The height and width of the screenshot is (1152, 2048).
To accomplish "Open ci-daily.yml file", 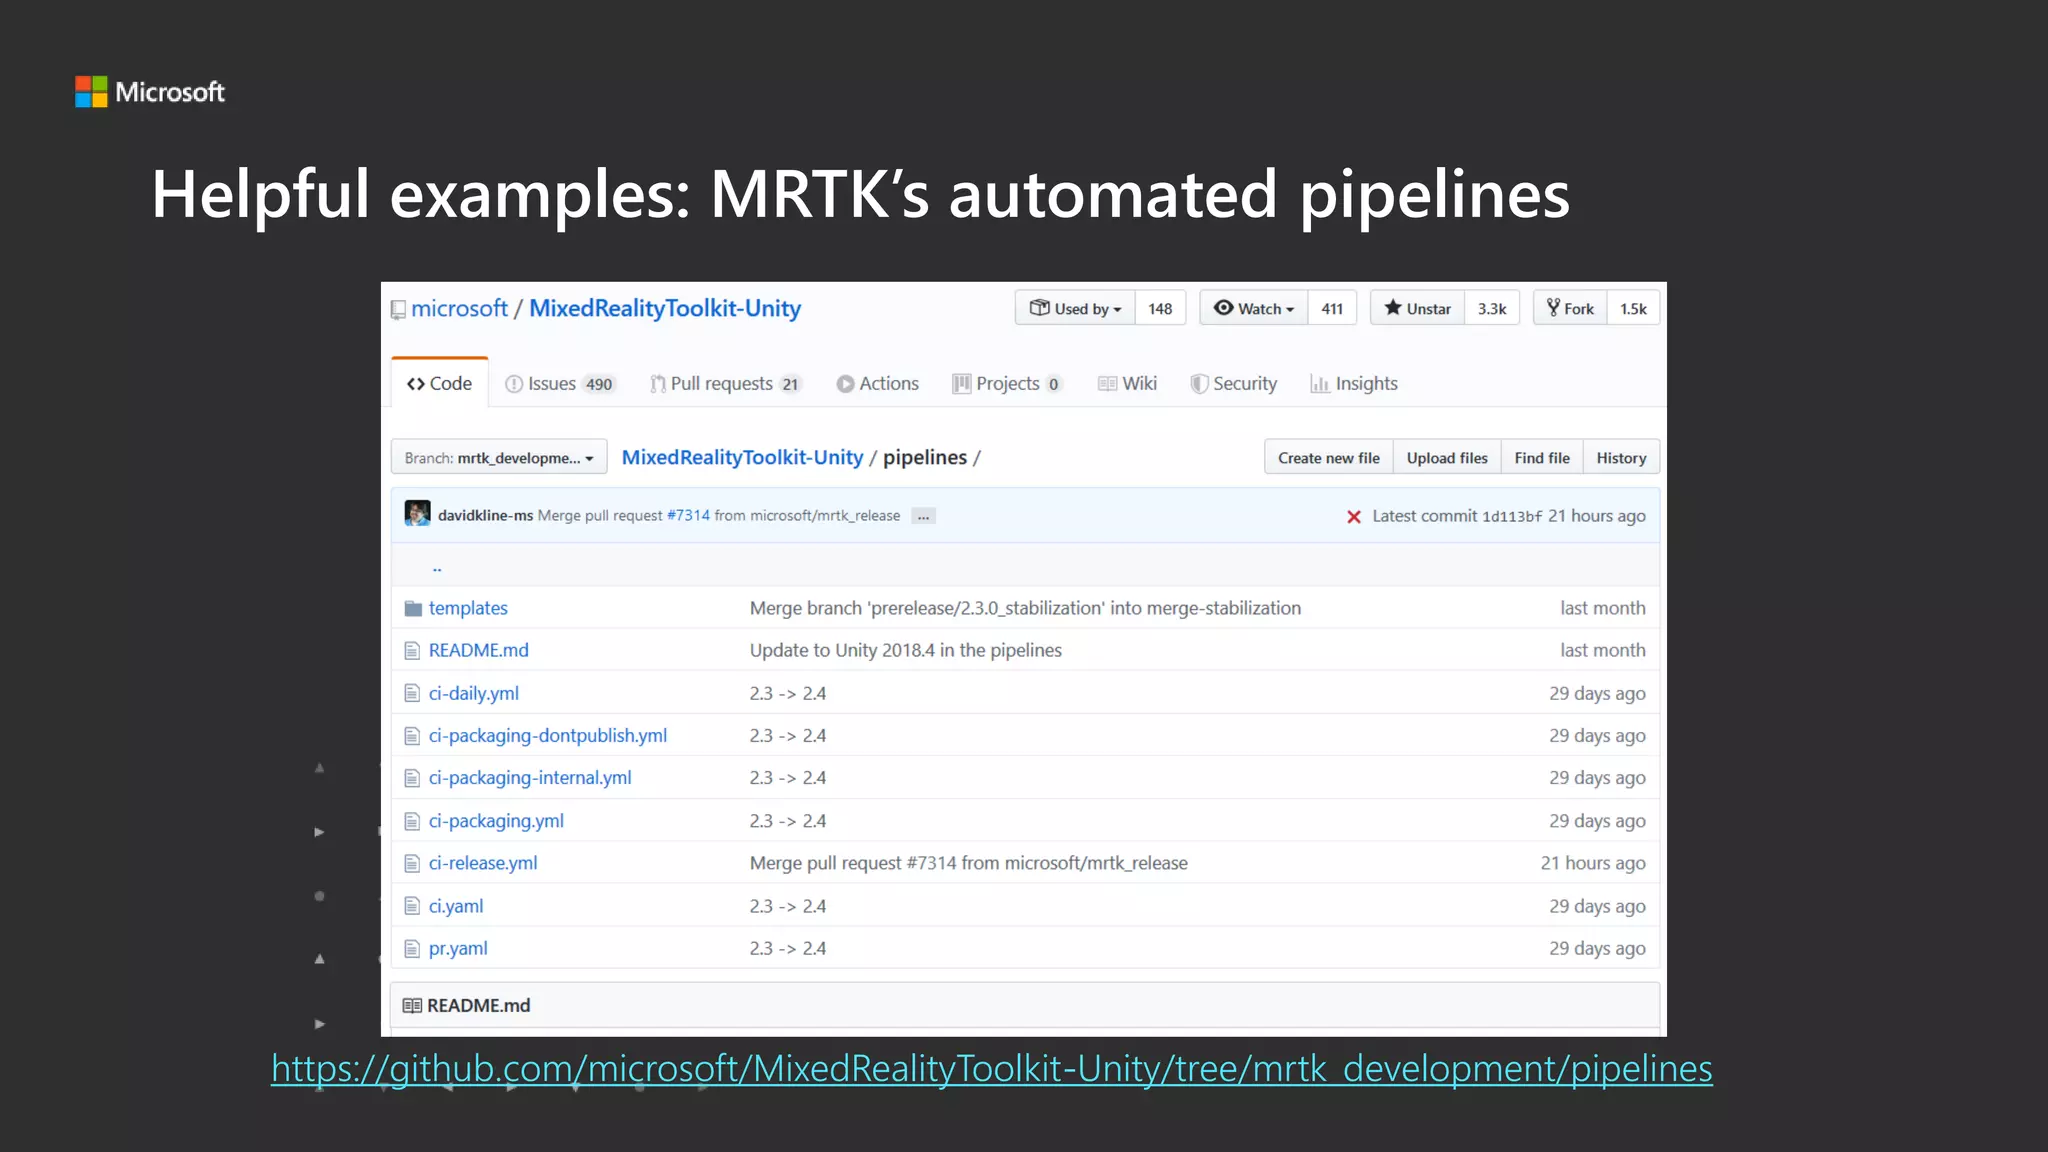I will pos(474,693).
